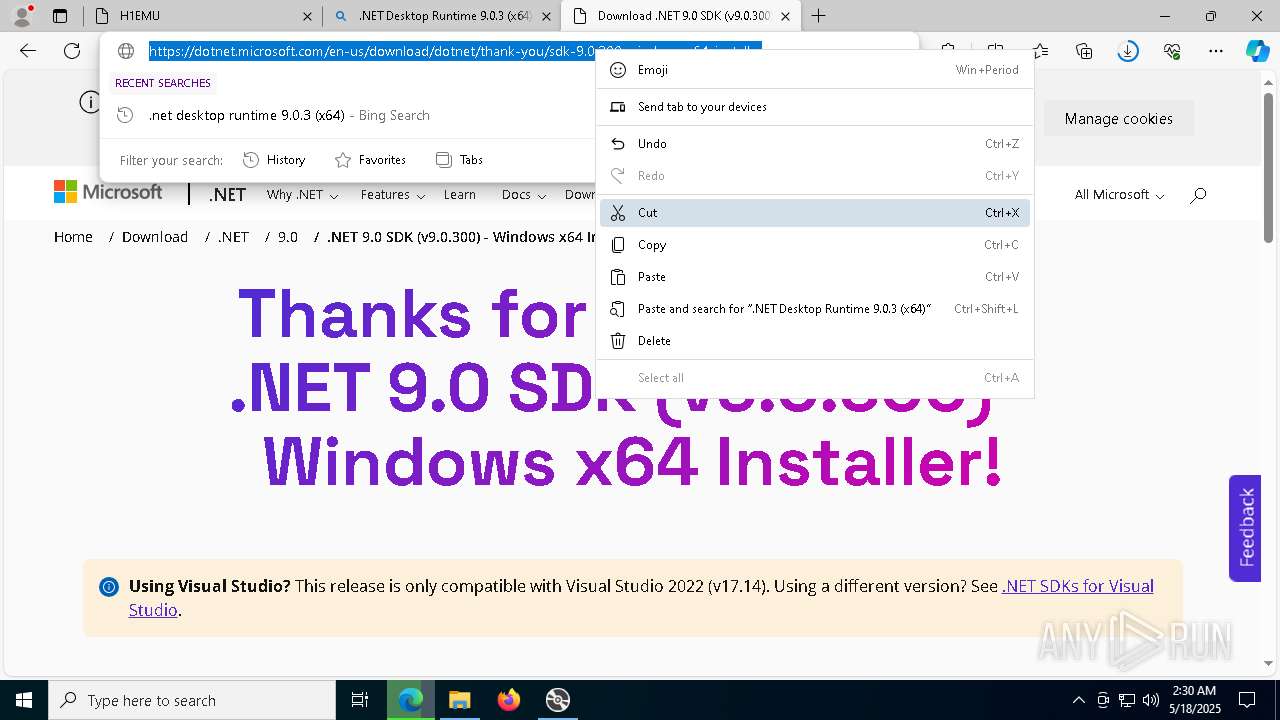1280x720 pixels.
Task: Open the notification center icon
Action: coord(1247,700)
